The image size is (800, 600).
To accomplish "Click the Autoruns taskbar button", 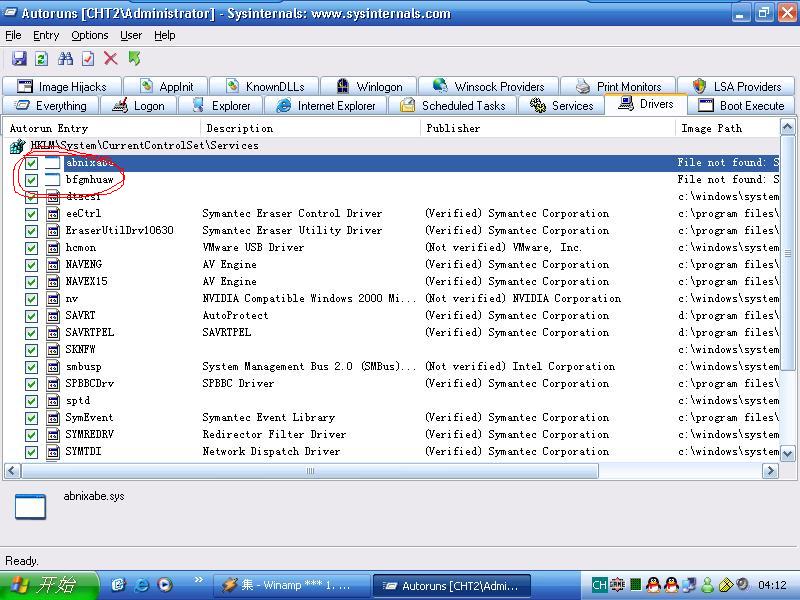I will tap(452, 585).
